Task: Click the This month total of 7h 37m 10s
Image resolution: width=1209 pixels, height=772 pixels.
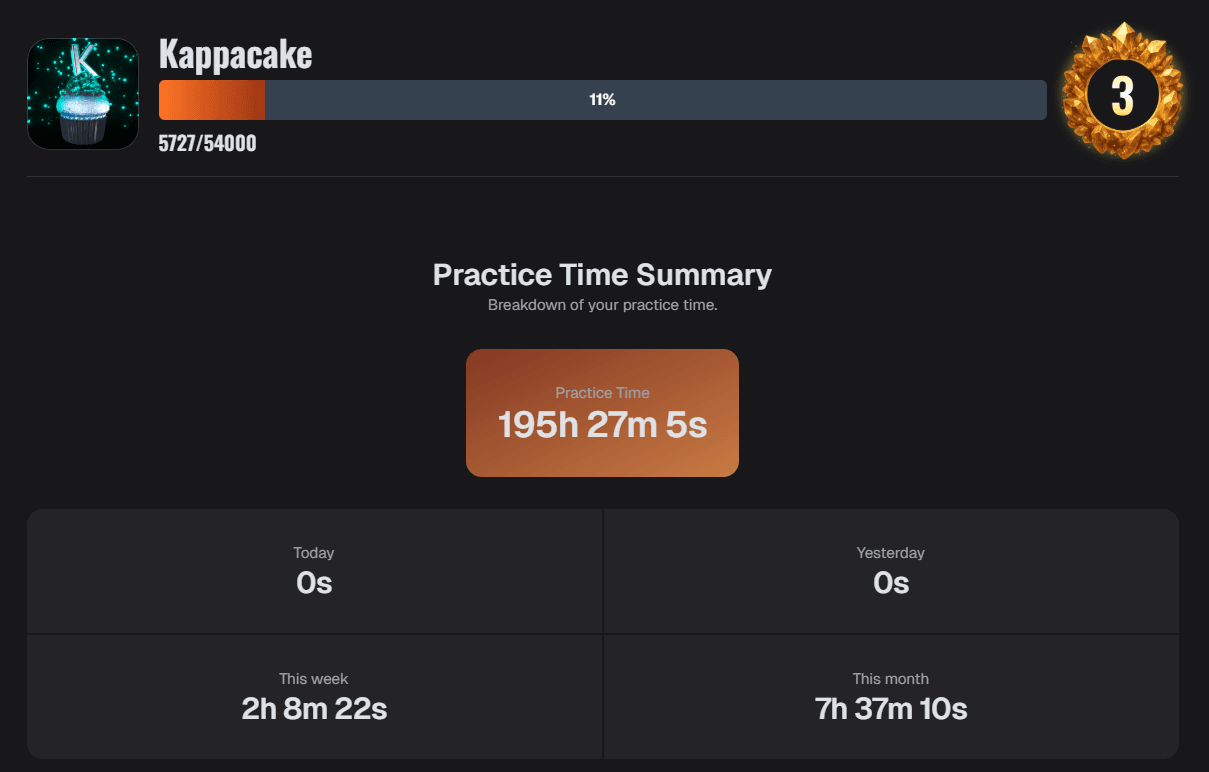Action: click(890, 709)
